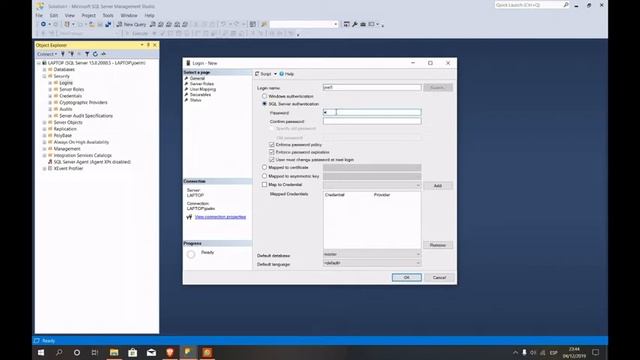
Task: Select the Server Roles page
Action: click(202, 84)
